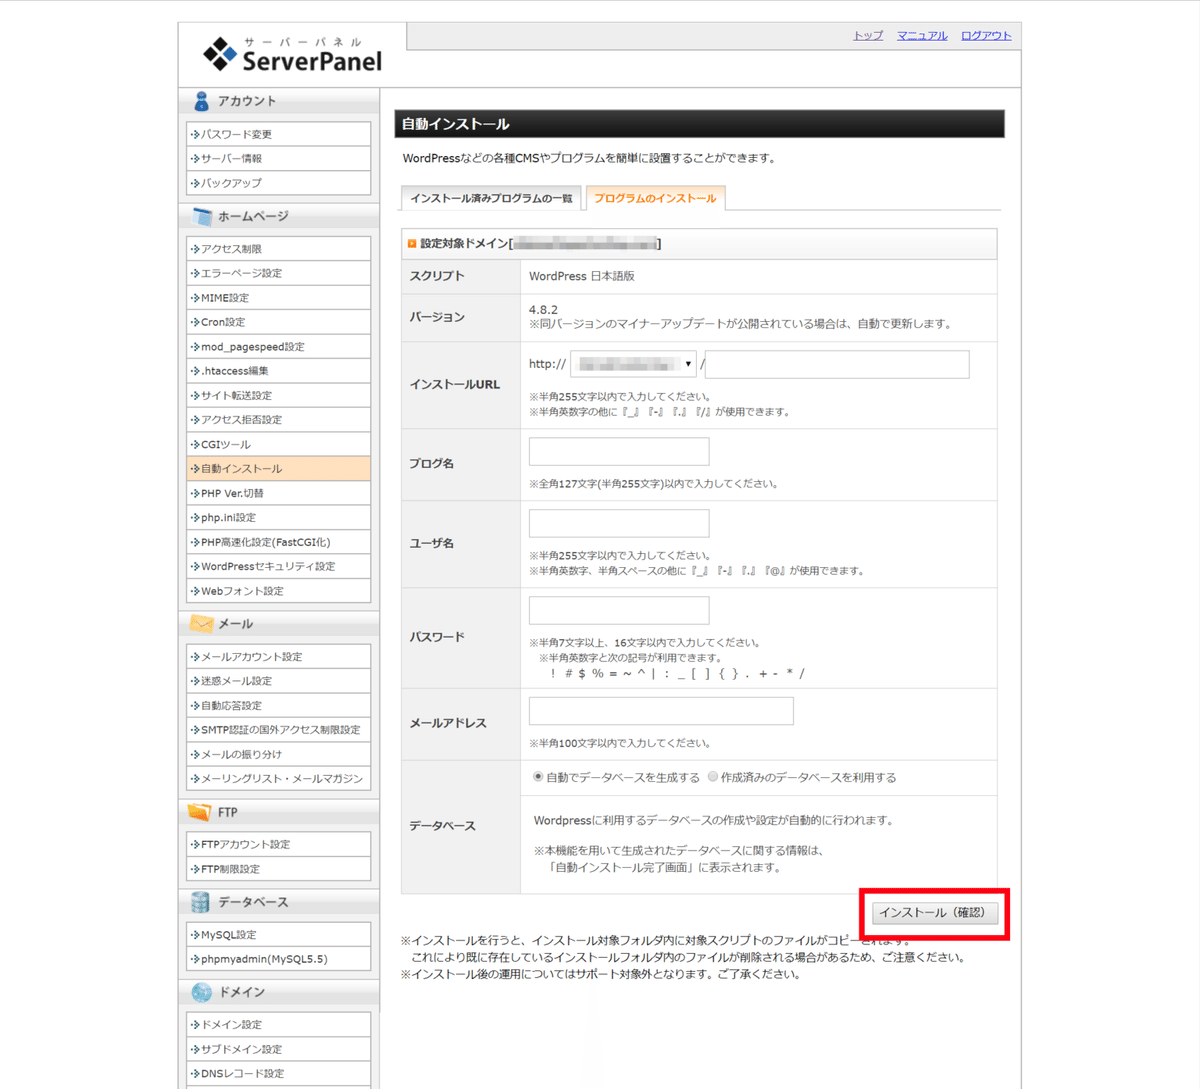This screenshot has height=1089, width=1200.
Task: Click the ブログ名 input field
Action: (619, 451)
